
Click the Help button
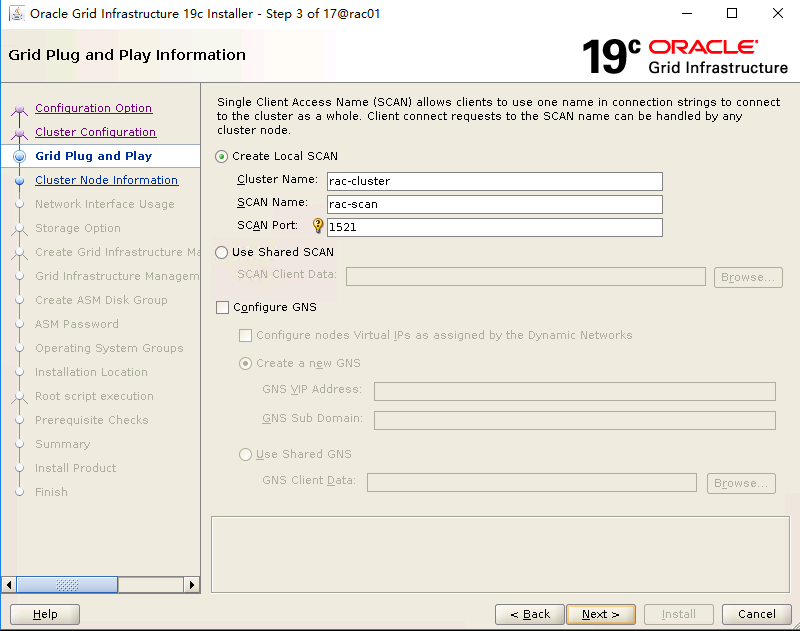pyautogui.click(x=45, y=614)
